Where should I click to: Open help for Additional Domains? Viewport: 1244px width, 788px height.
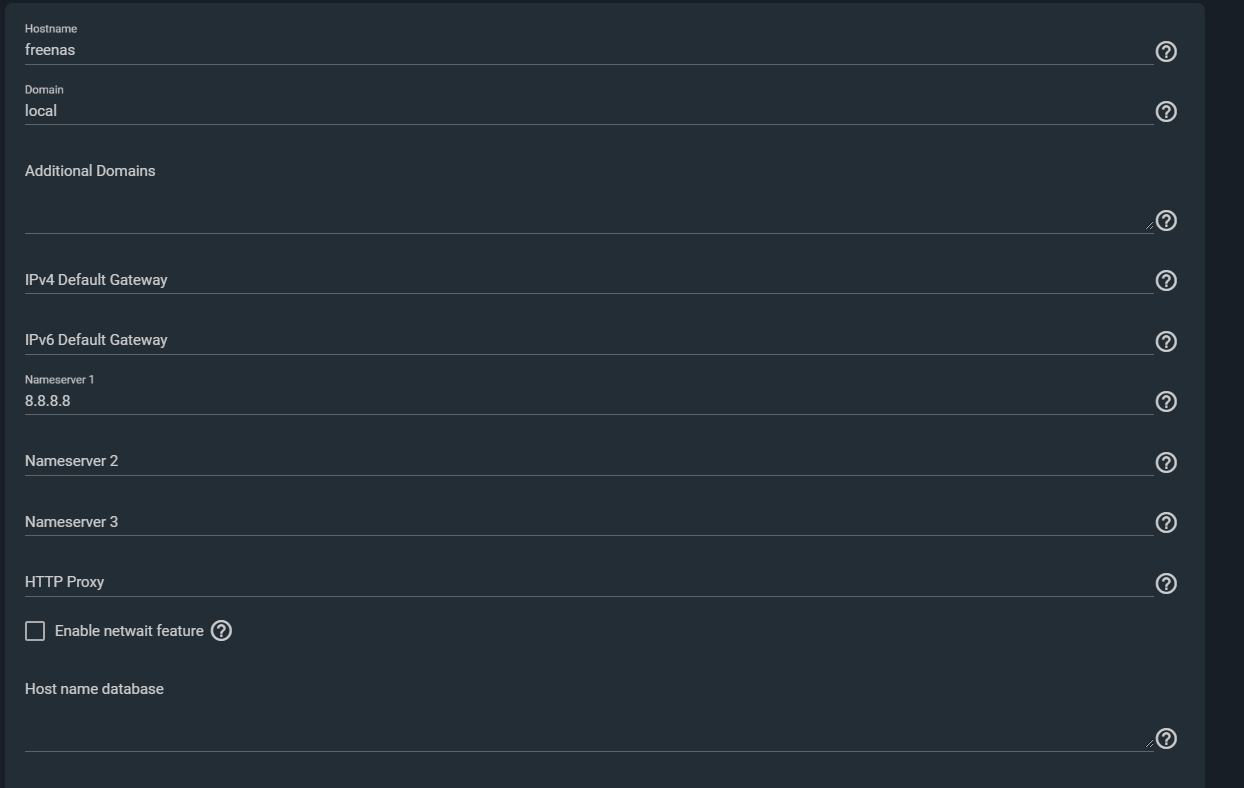pos(1166,221)
